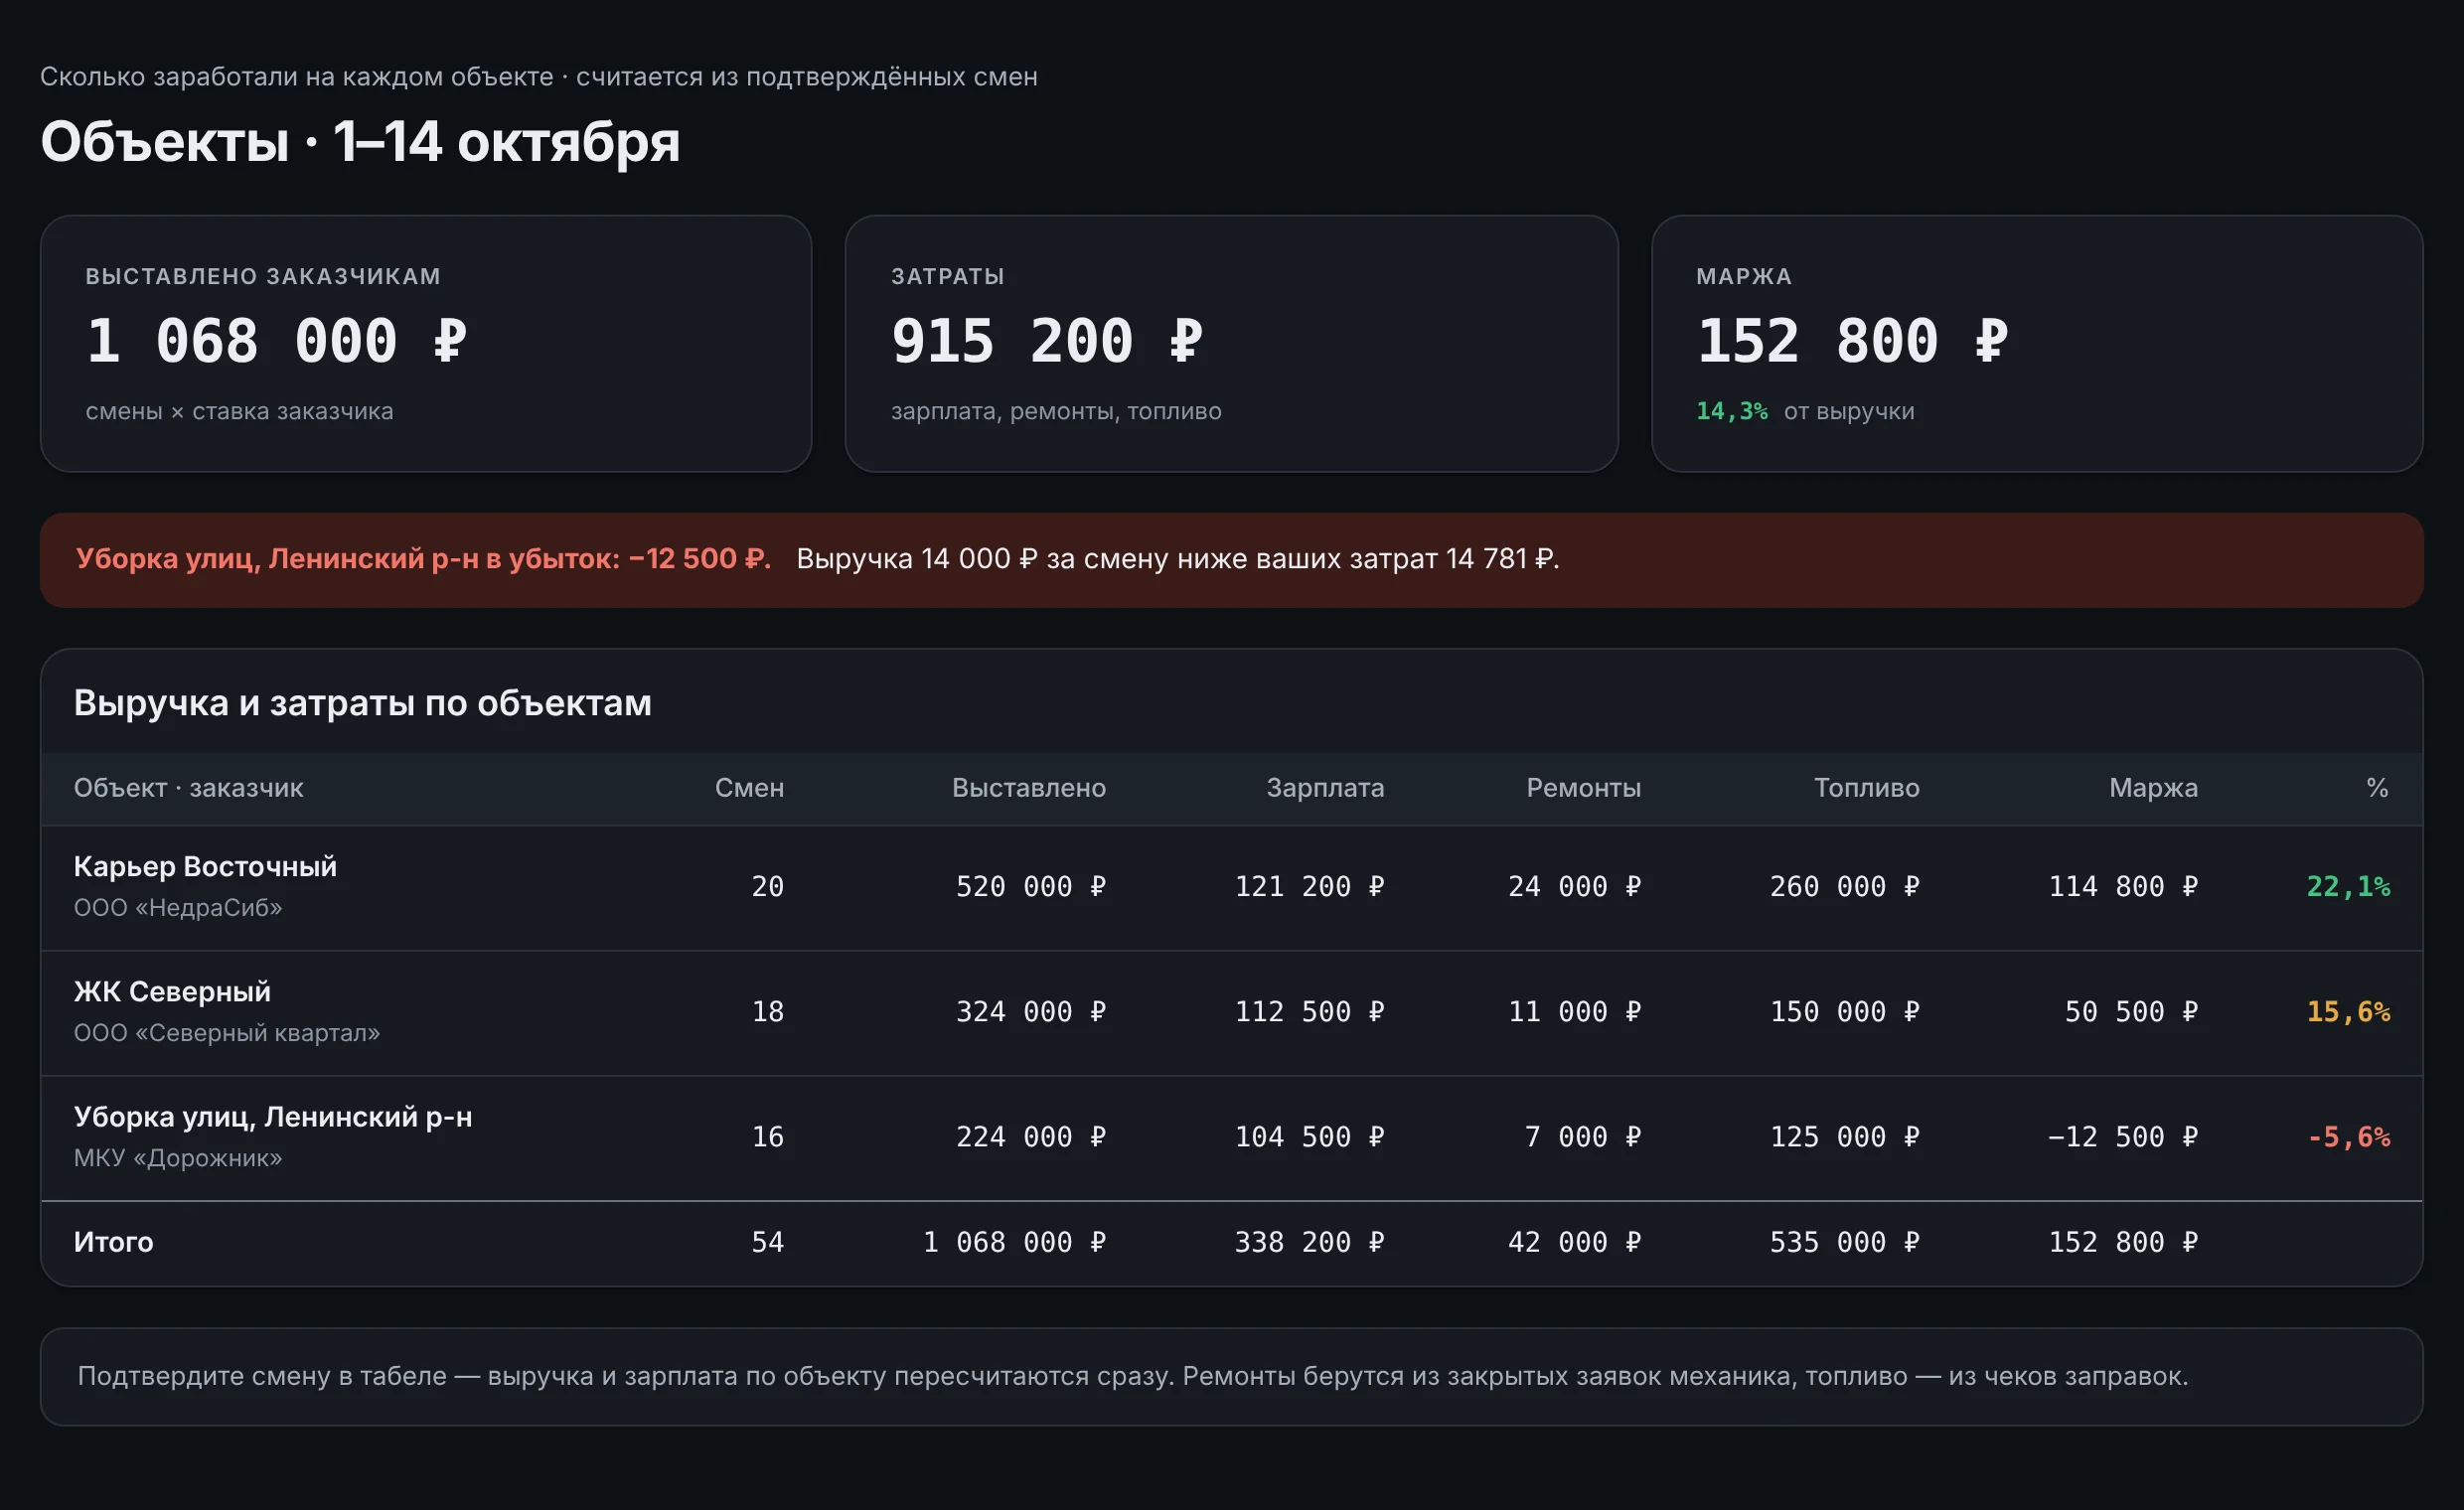Click the 'Зарплата' column header
2464x1510 pixels.
point(1325,788)
